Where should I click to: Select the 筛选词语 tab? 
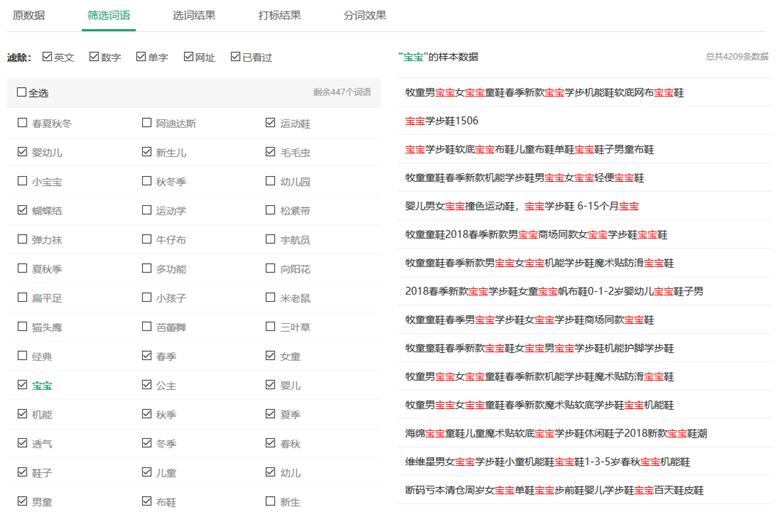coord(109,15)
